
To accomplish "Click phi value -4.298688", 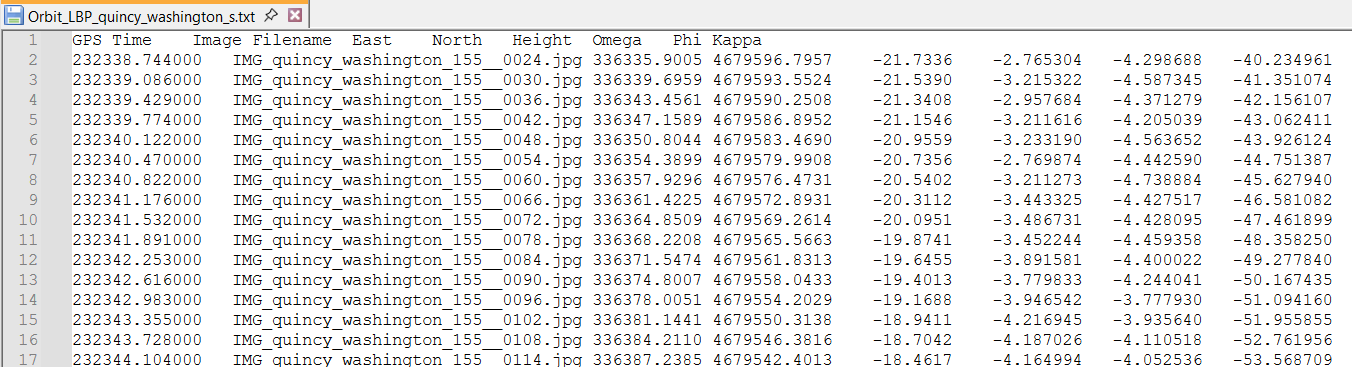I will point(1157,60).
